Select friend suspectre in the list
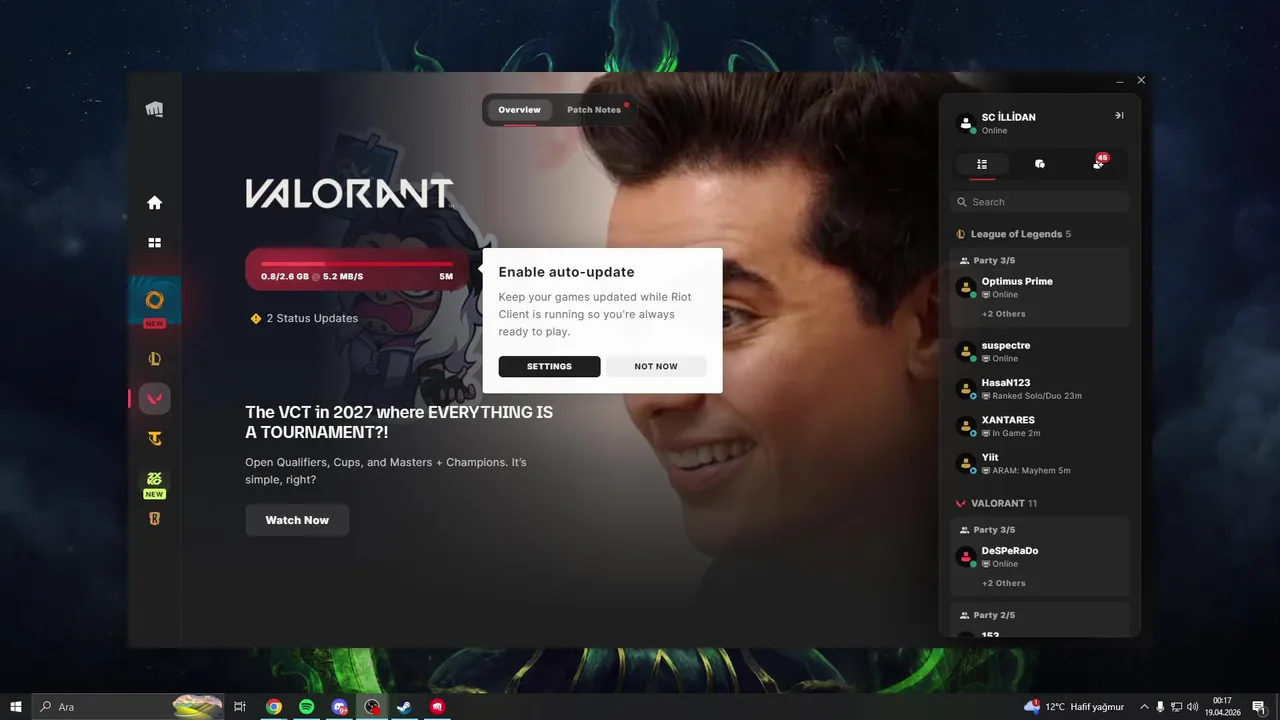The height and width of the screenshot is (720, 1280). click(1040, 351)
